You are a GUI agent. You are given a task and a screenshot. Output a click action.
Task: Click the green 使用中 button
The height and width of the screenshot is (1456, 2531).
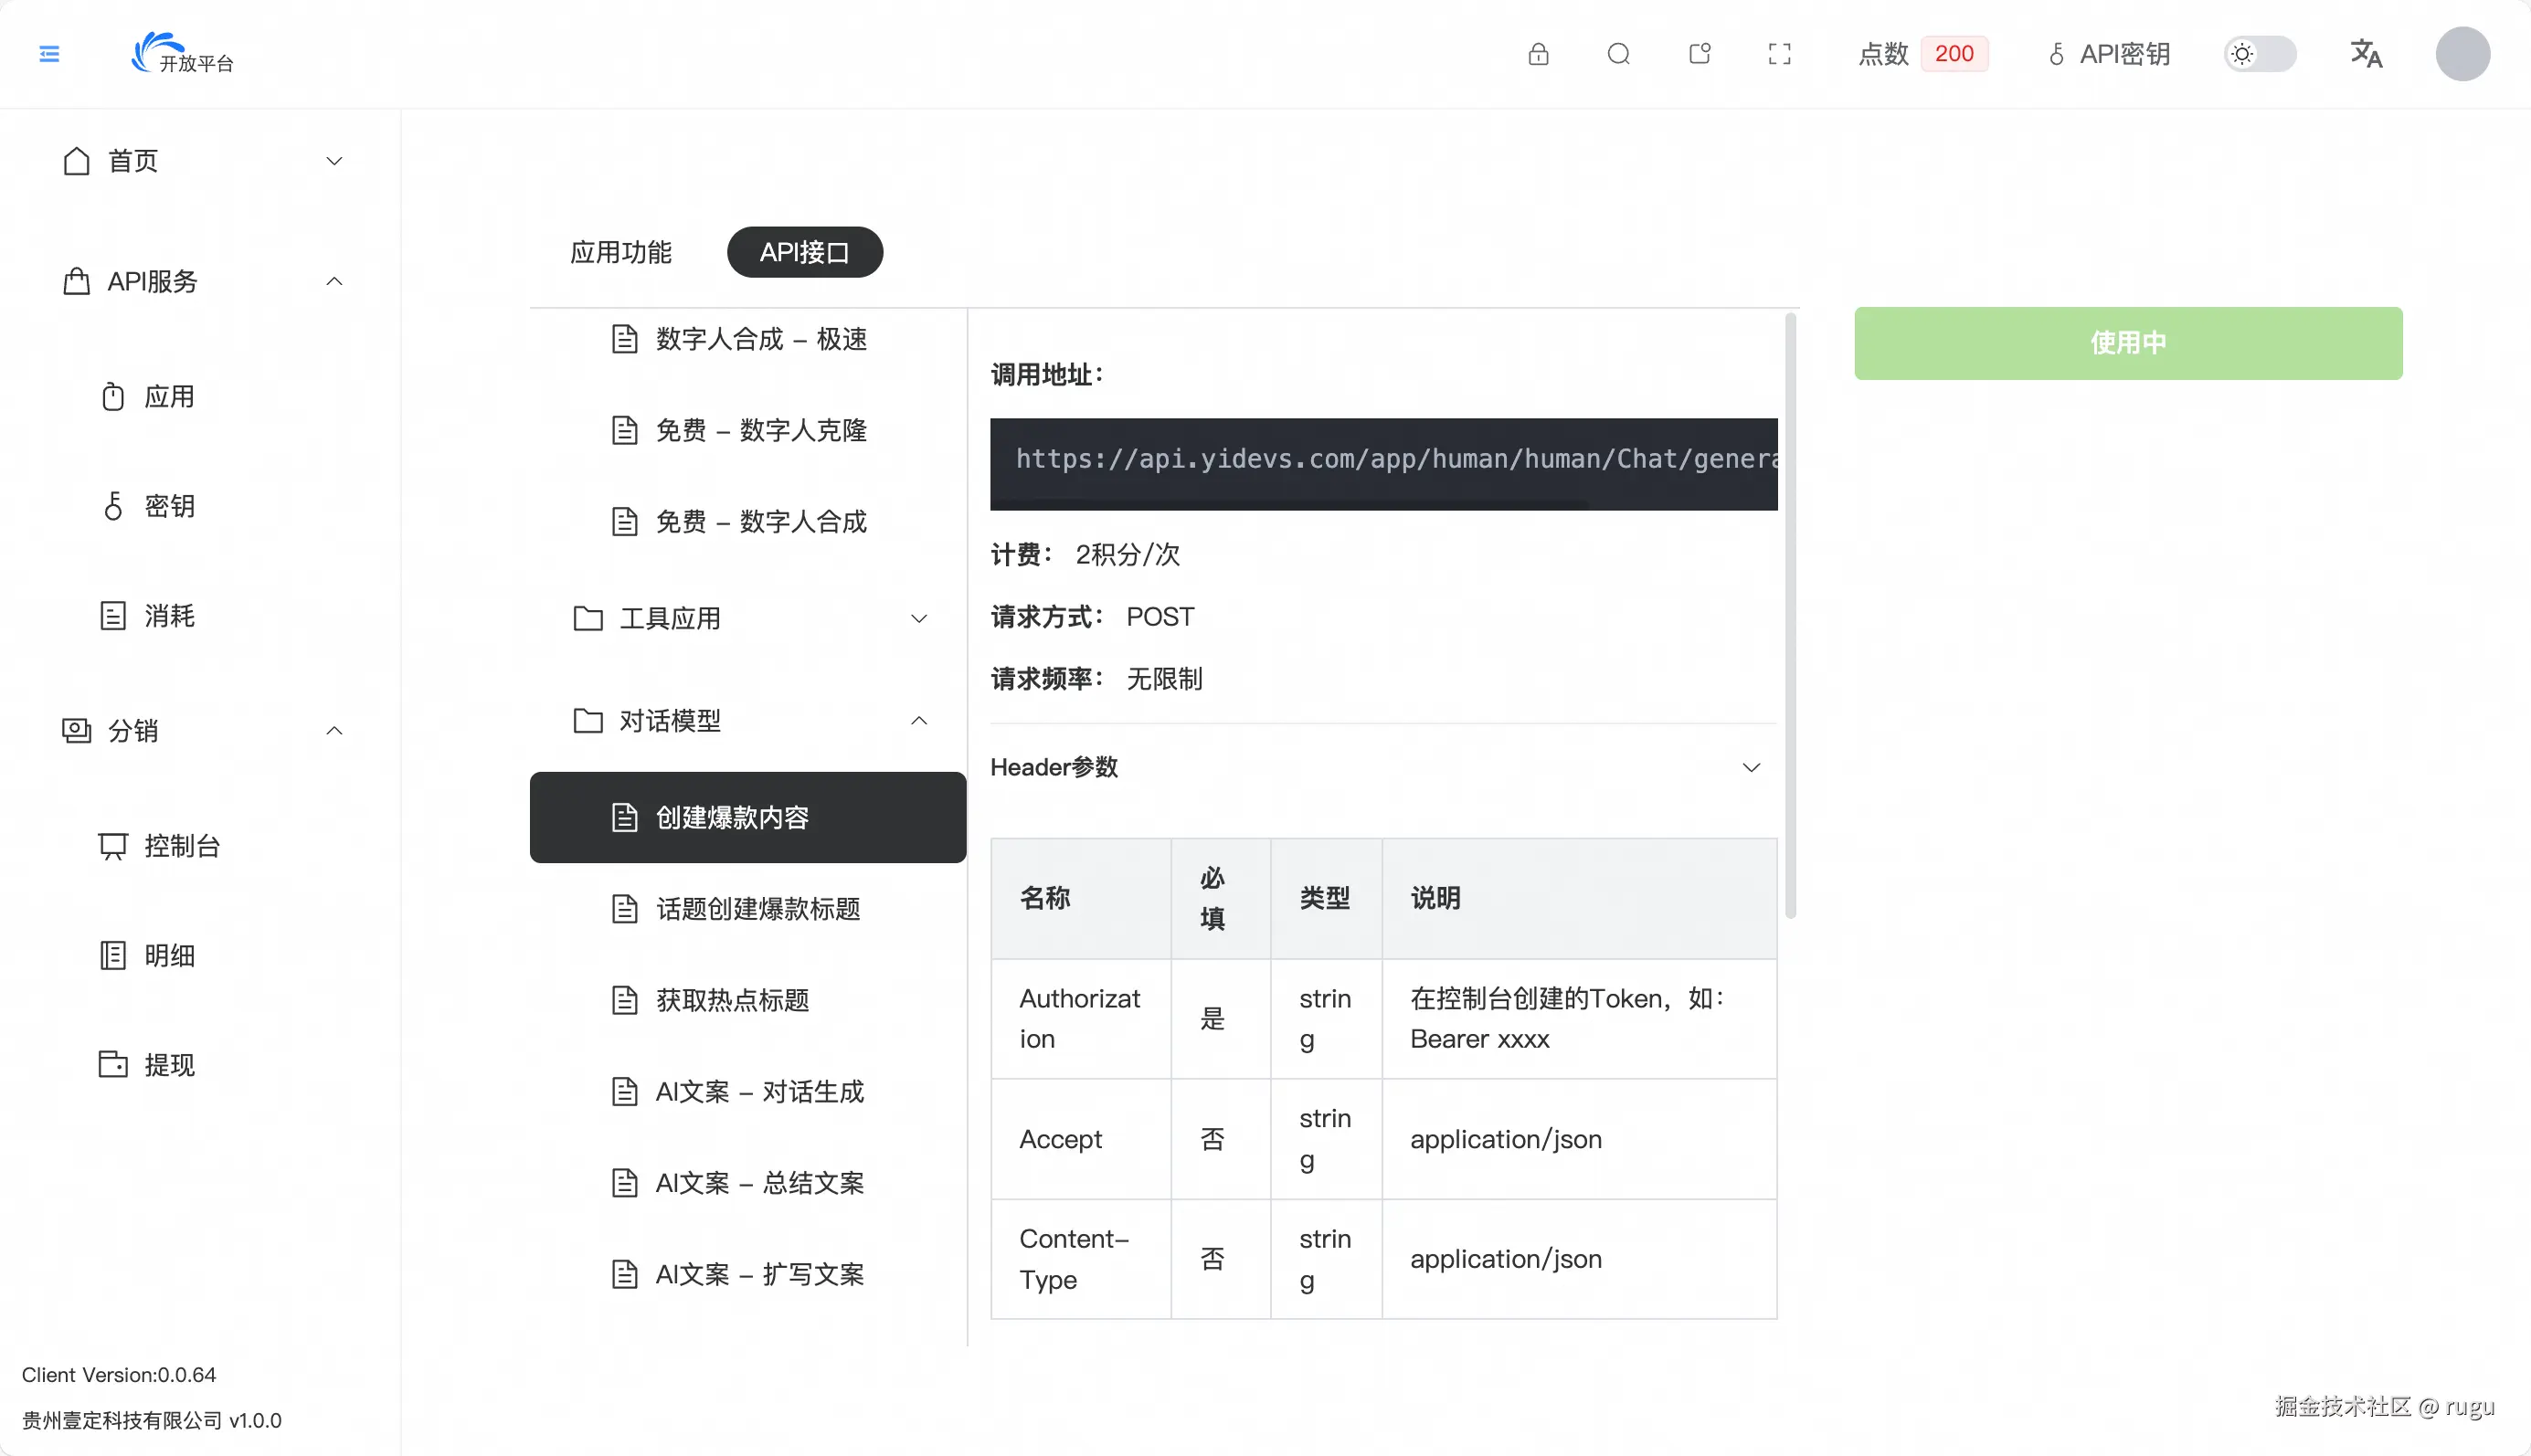[2127, 343]
